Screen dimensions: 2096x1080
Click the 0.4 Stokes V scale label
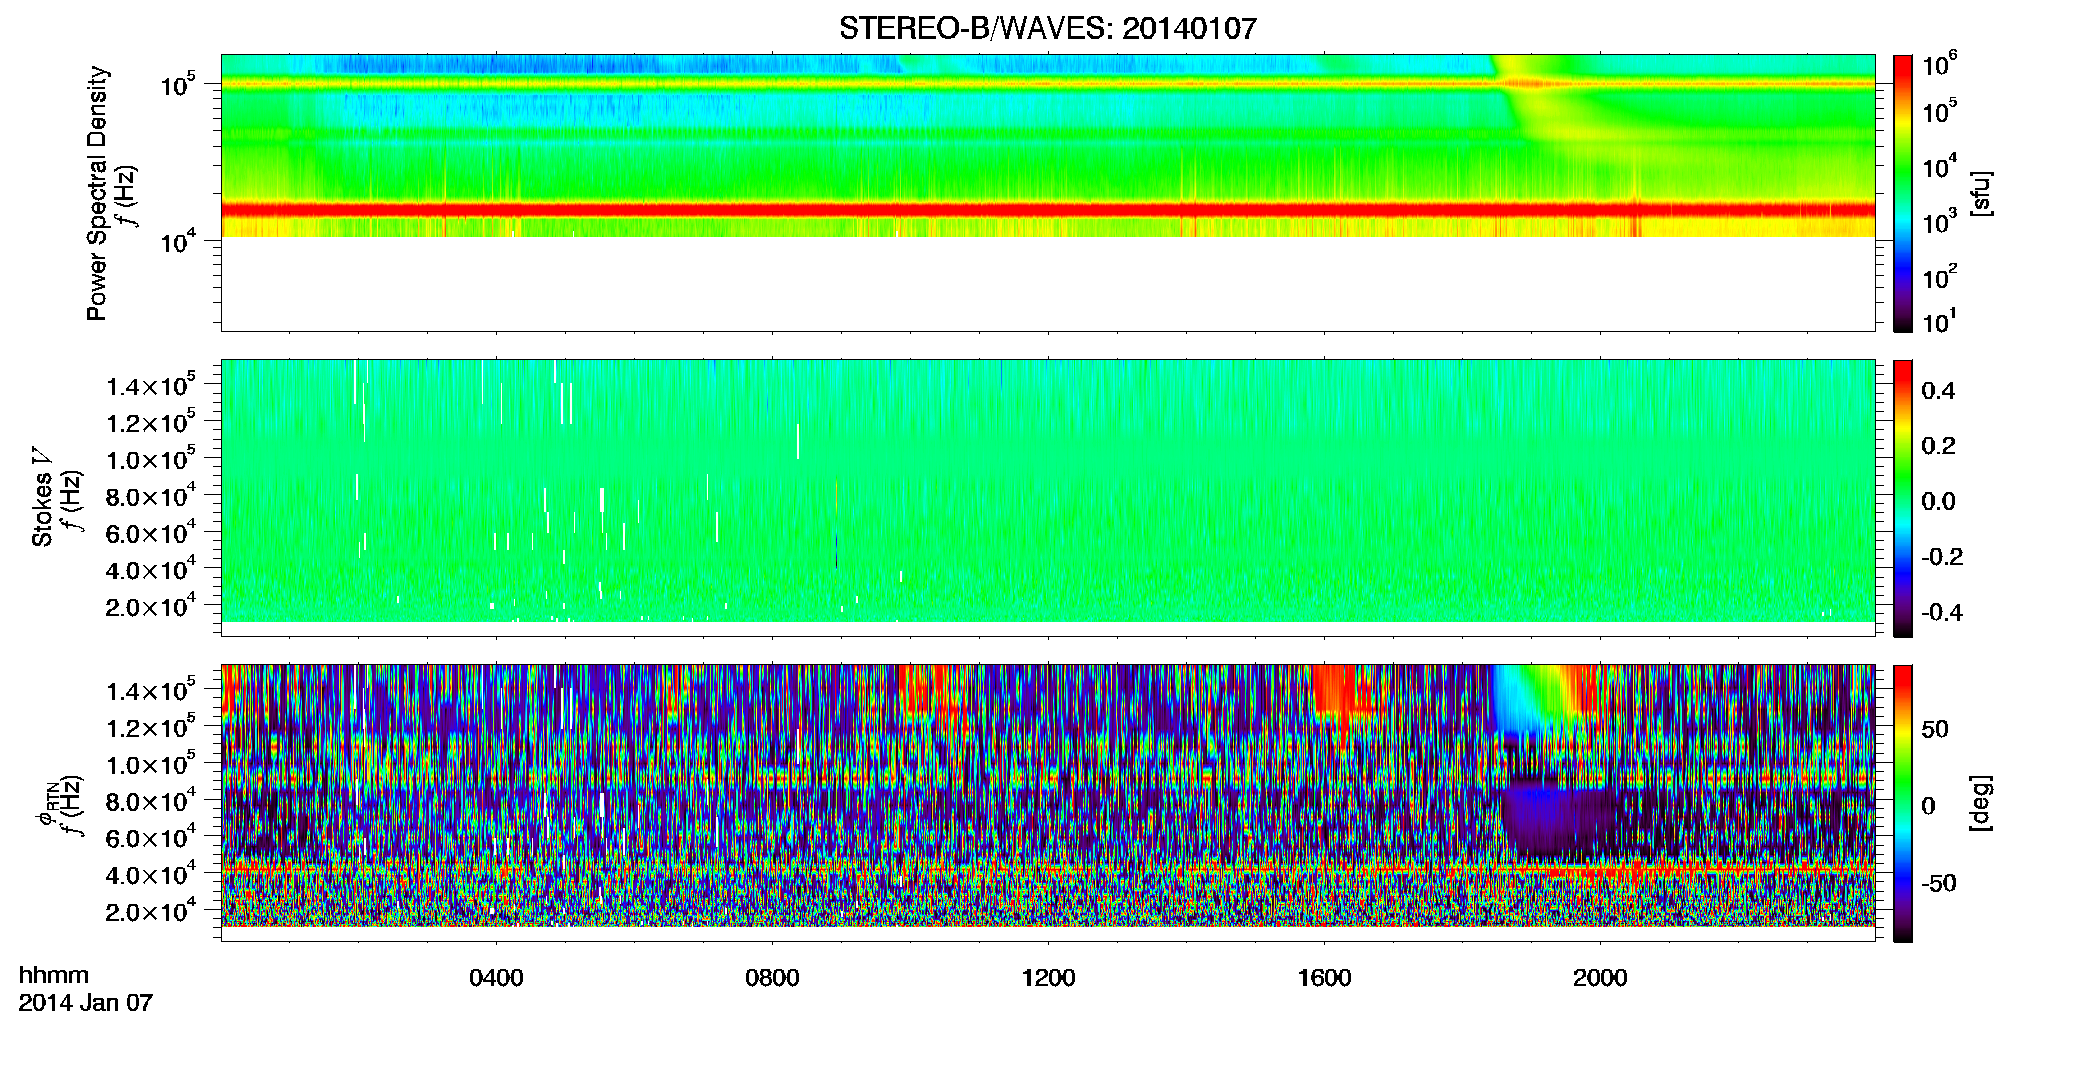1938,391
